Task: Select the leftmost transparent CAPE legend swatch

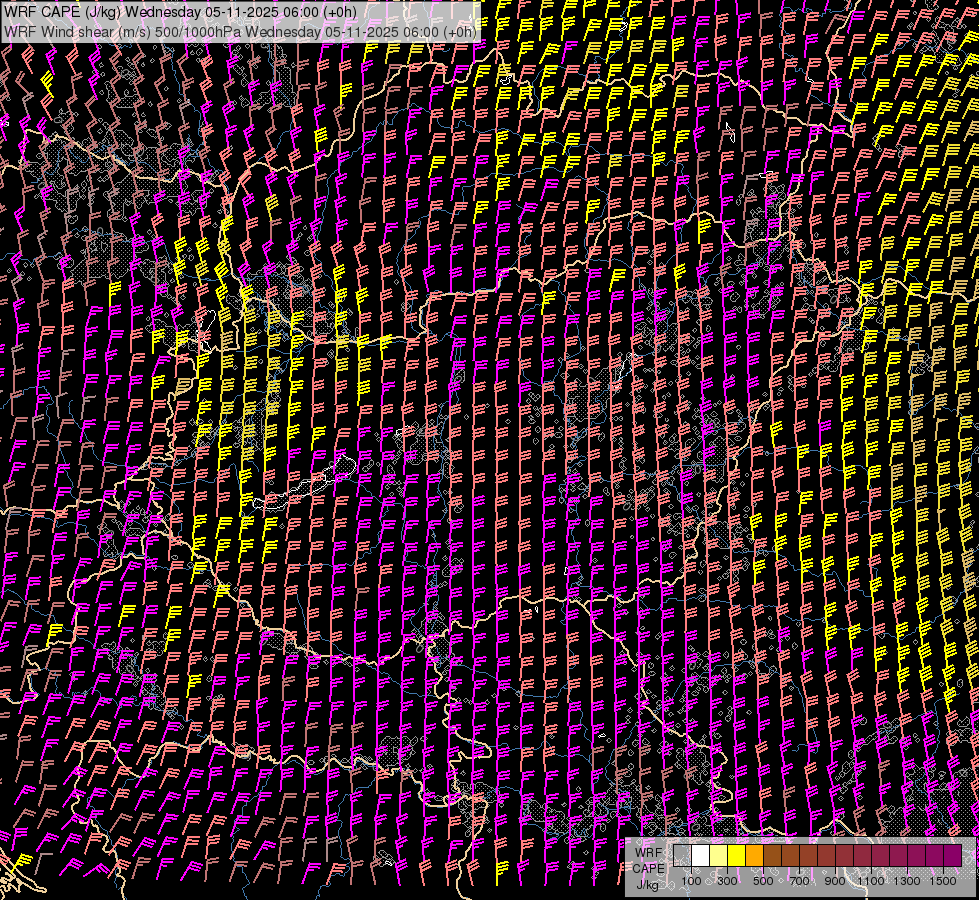Action: coord(682,856)
